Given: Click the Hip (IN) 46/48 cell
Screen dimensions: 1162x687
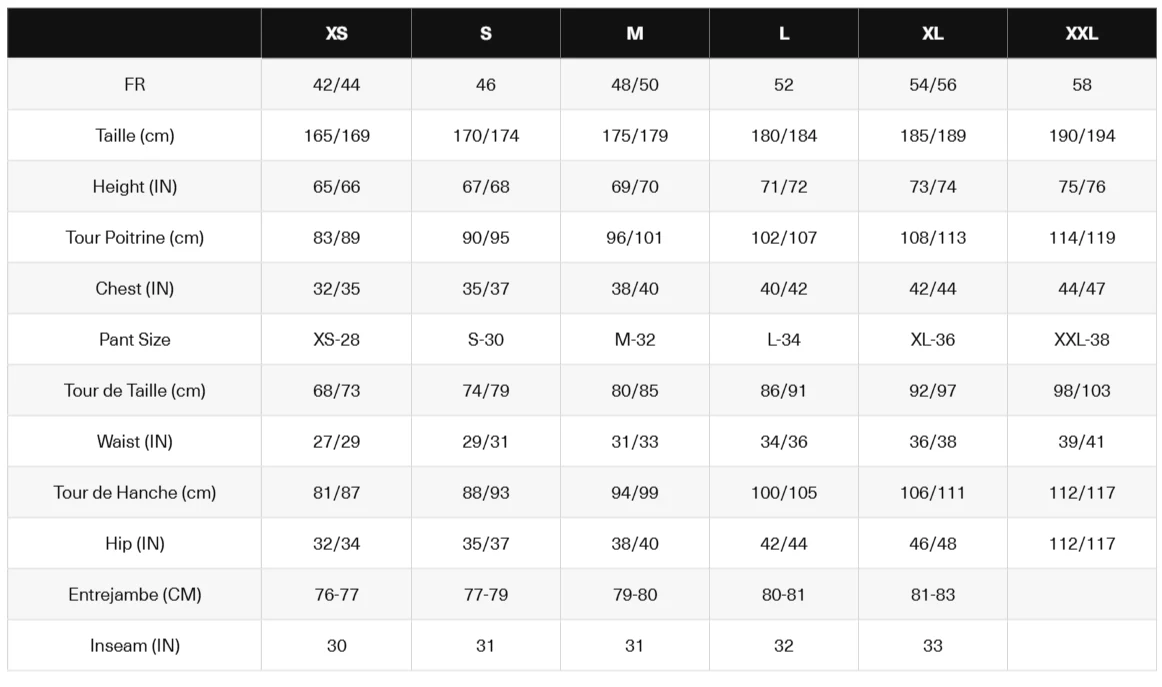Looking at the screenshot, I should (x=933, y=544).
